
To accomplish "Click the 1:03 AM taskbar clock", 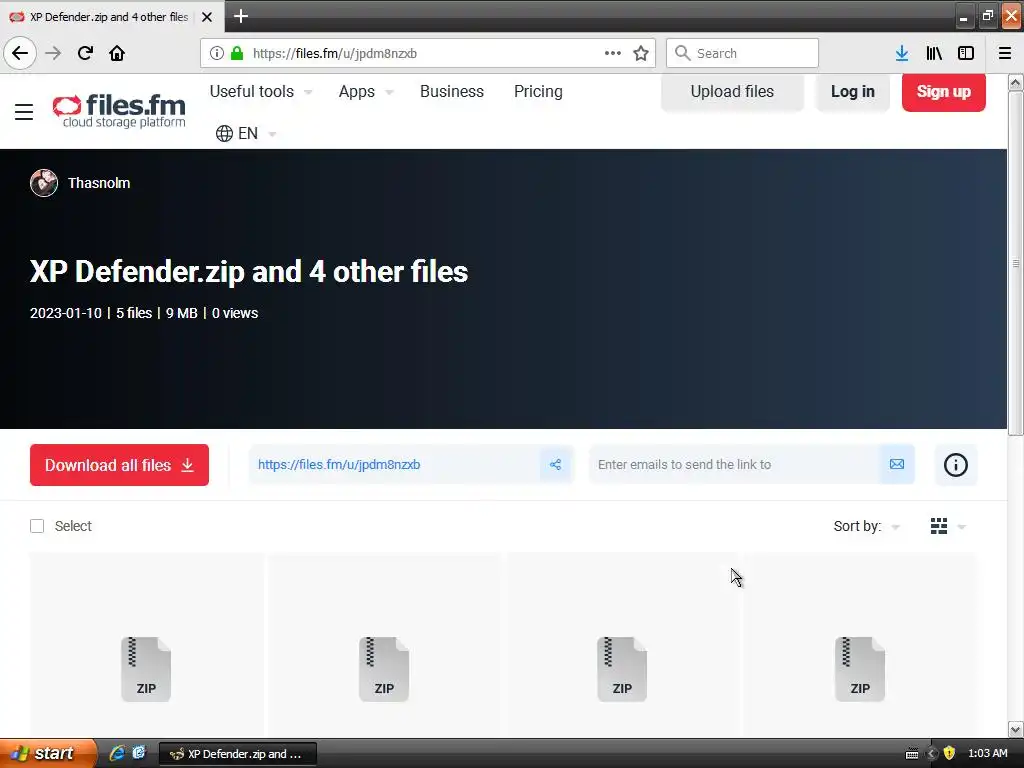I will 987,754.
